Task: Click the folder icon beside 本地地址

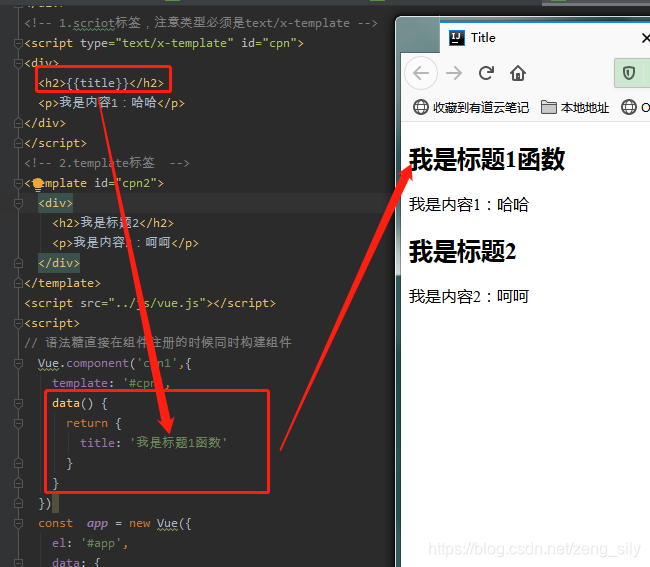Action: click(x=549, y=107)
